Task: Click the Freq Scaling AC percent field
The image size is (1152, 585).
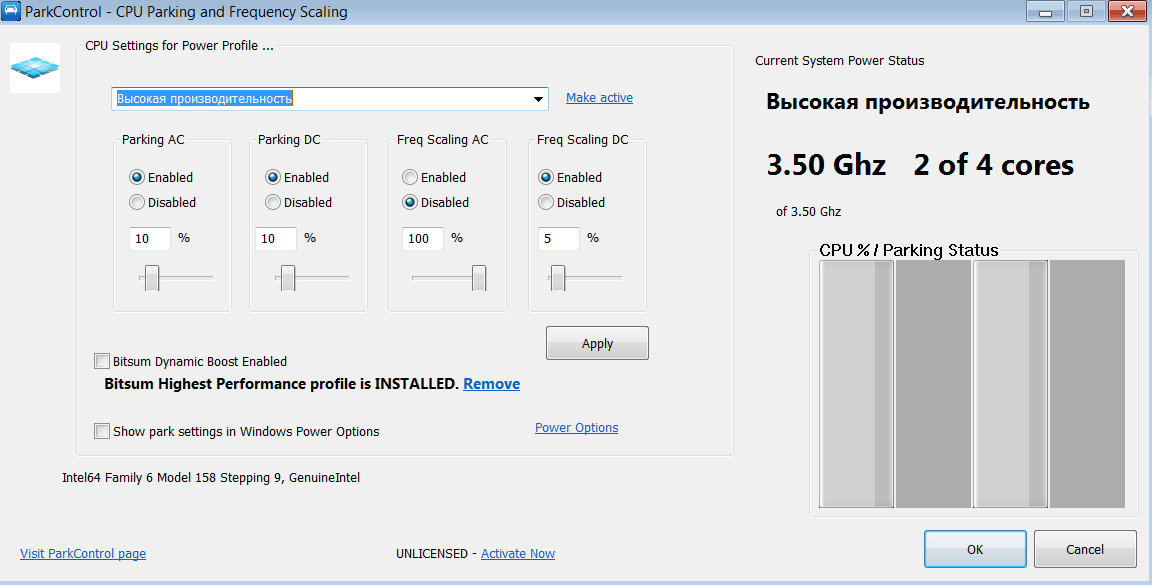Action: (422, 238)
